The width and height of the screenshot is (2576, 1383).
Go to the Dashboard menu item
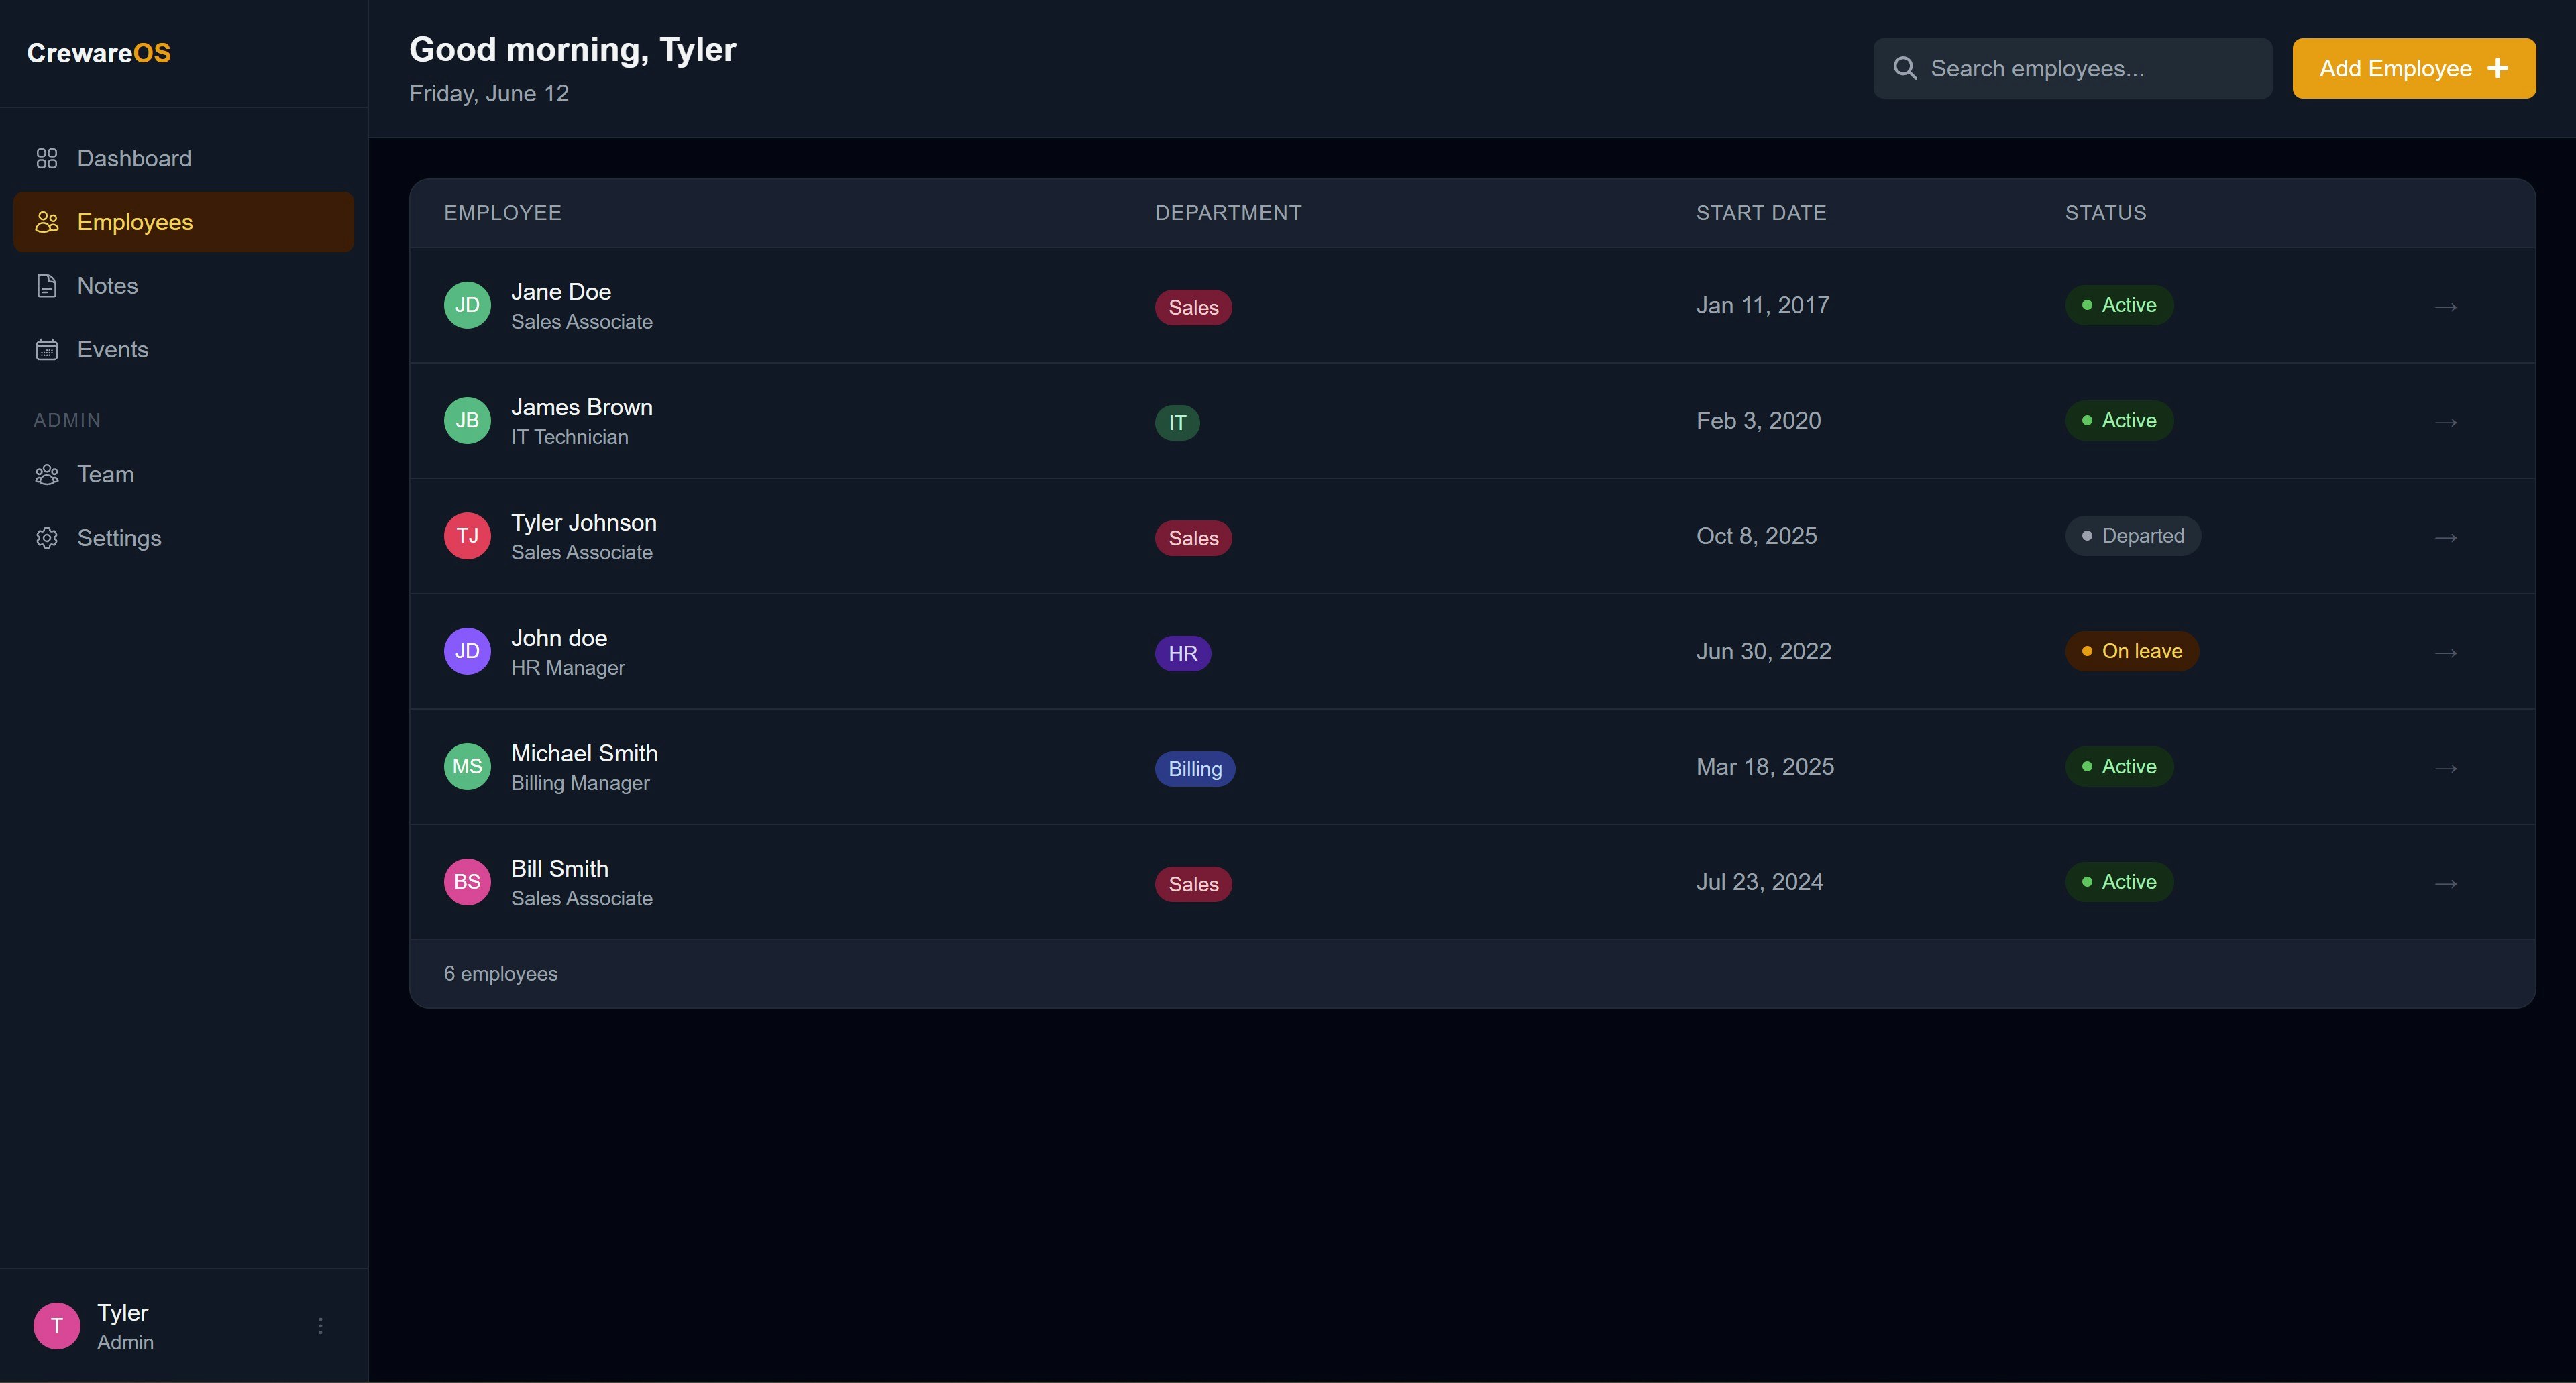[x=184, y=158]
